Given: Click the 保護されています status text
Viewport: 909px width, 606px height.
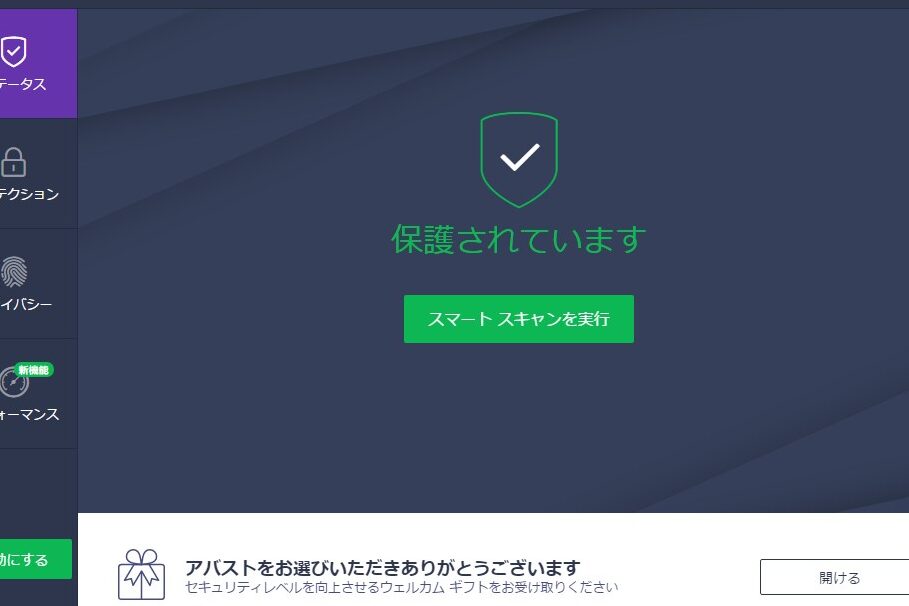Looking at the screenshot, I should (x=519, y=240).
